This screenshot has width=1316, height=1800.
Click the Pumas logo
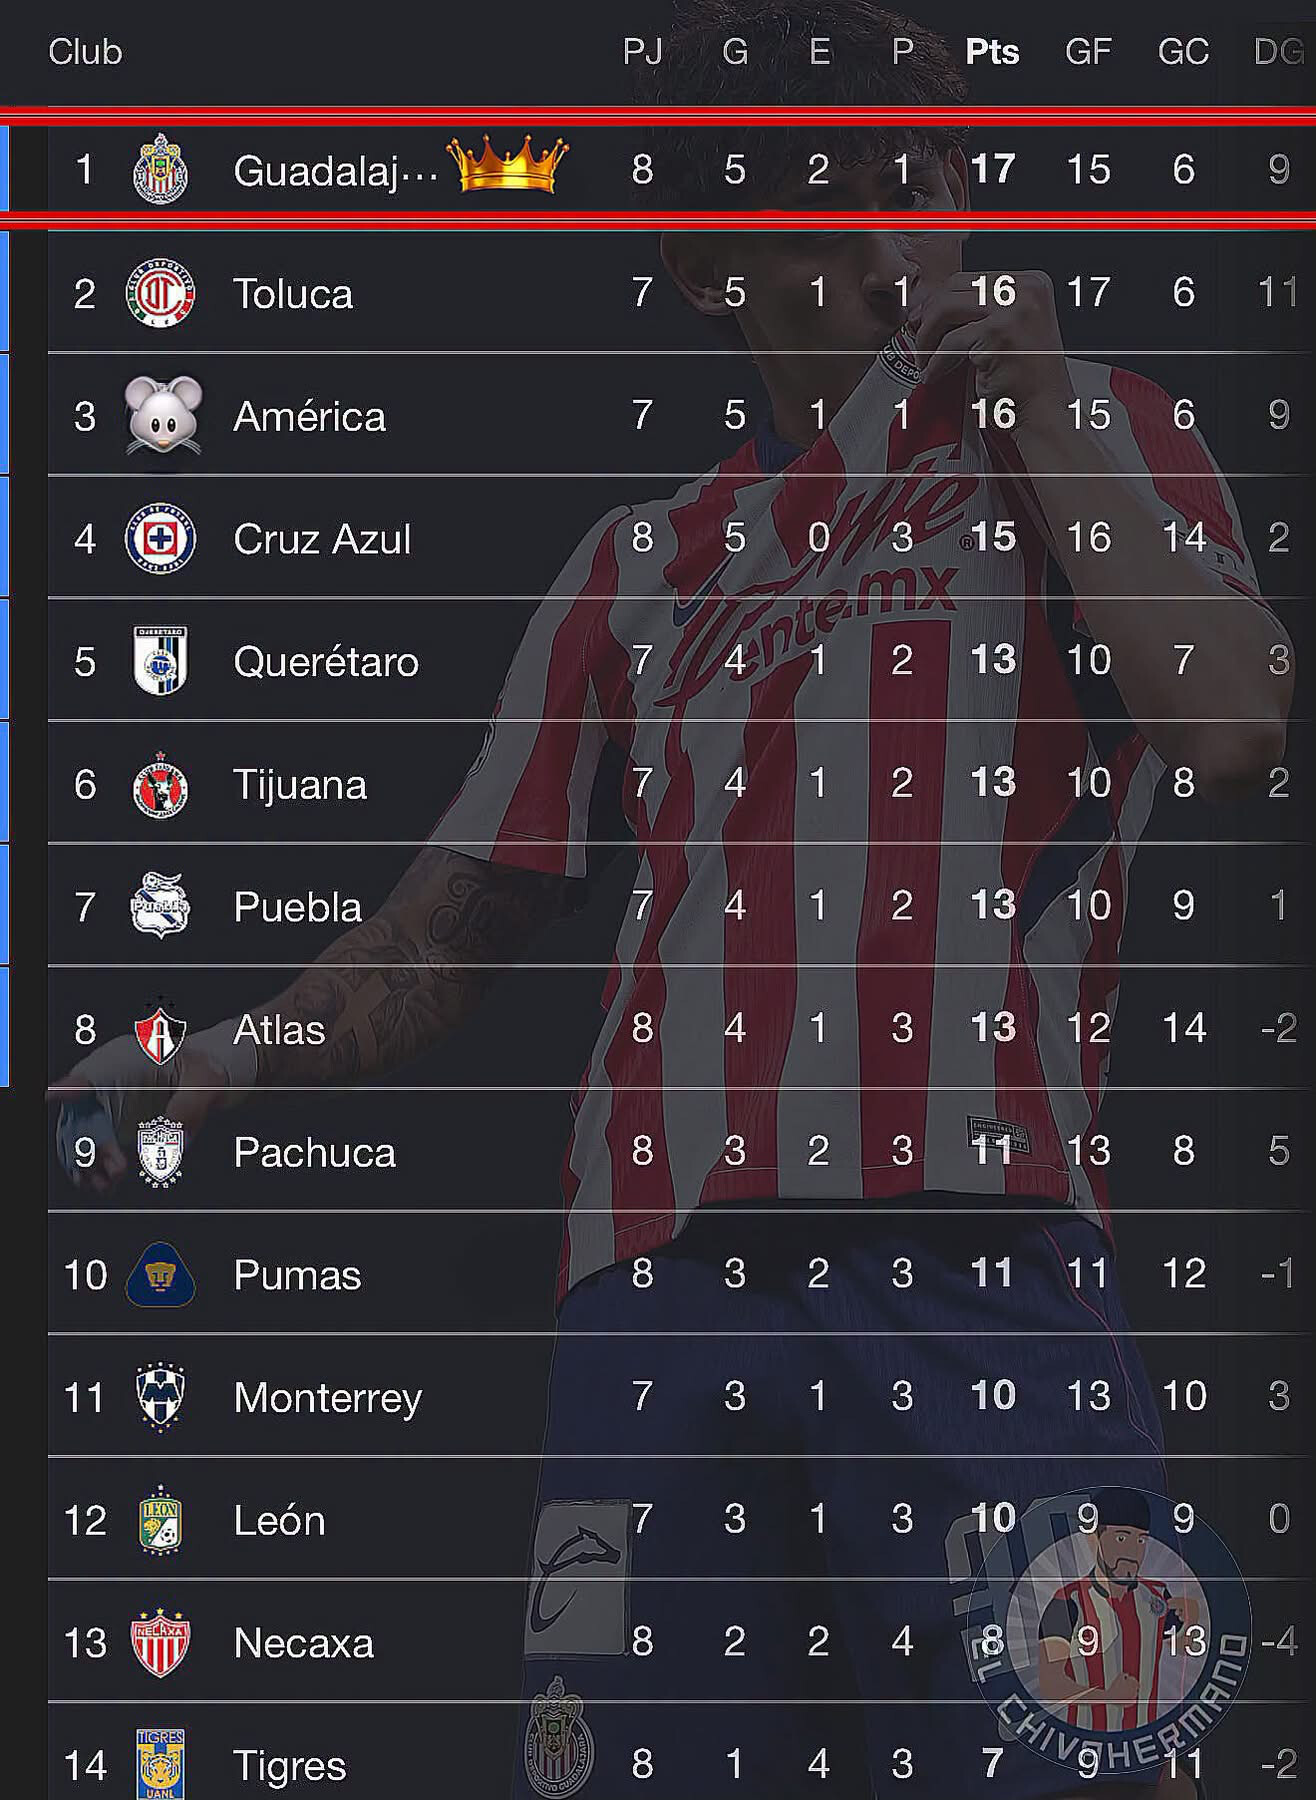160,1274
